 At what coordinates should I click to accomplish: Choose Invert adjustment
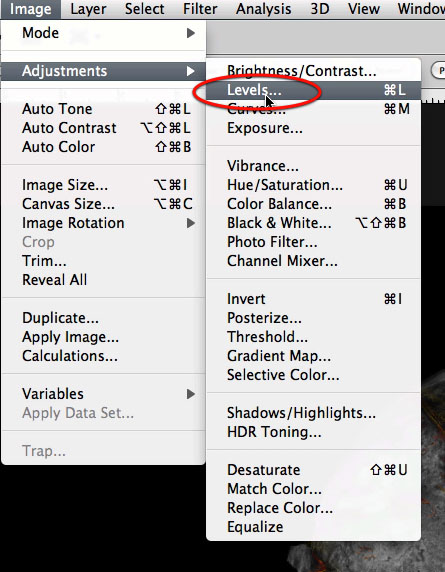coord(314,299)
